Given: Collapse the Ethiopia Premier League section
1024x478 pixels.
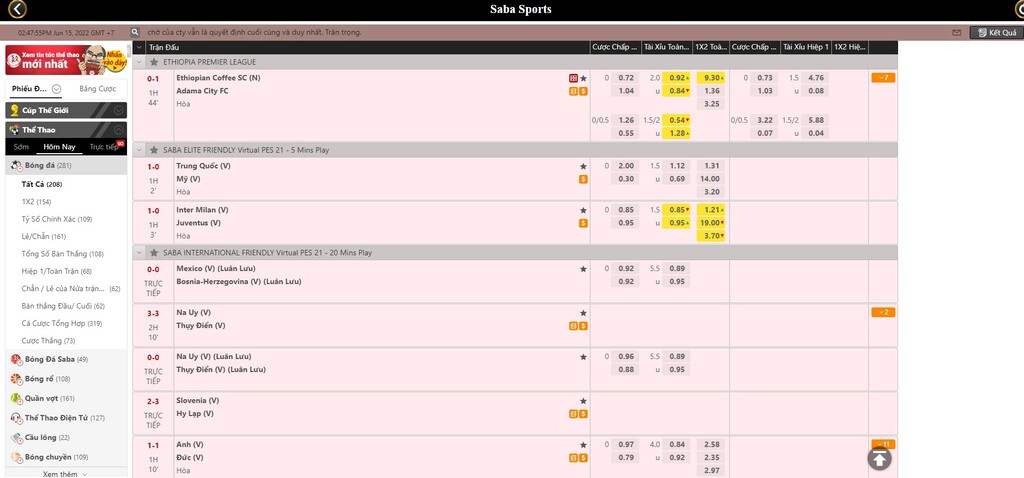Looking at the screenshot, I should tap(140, 61).
